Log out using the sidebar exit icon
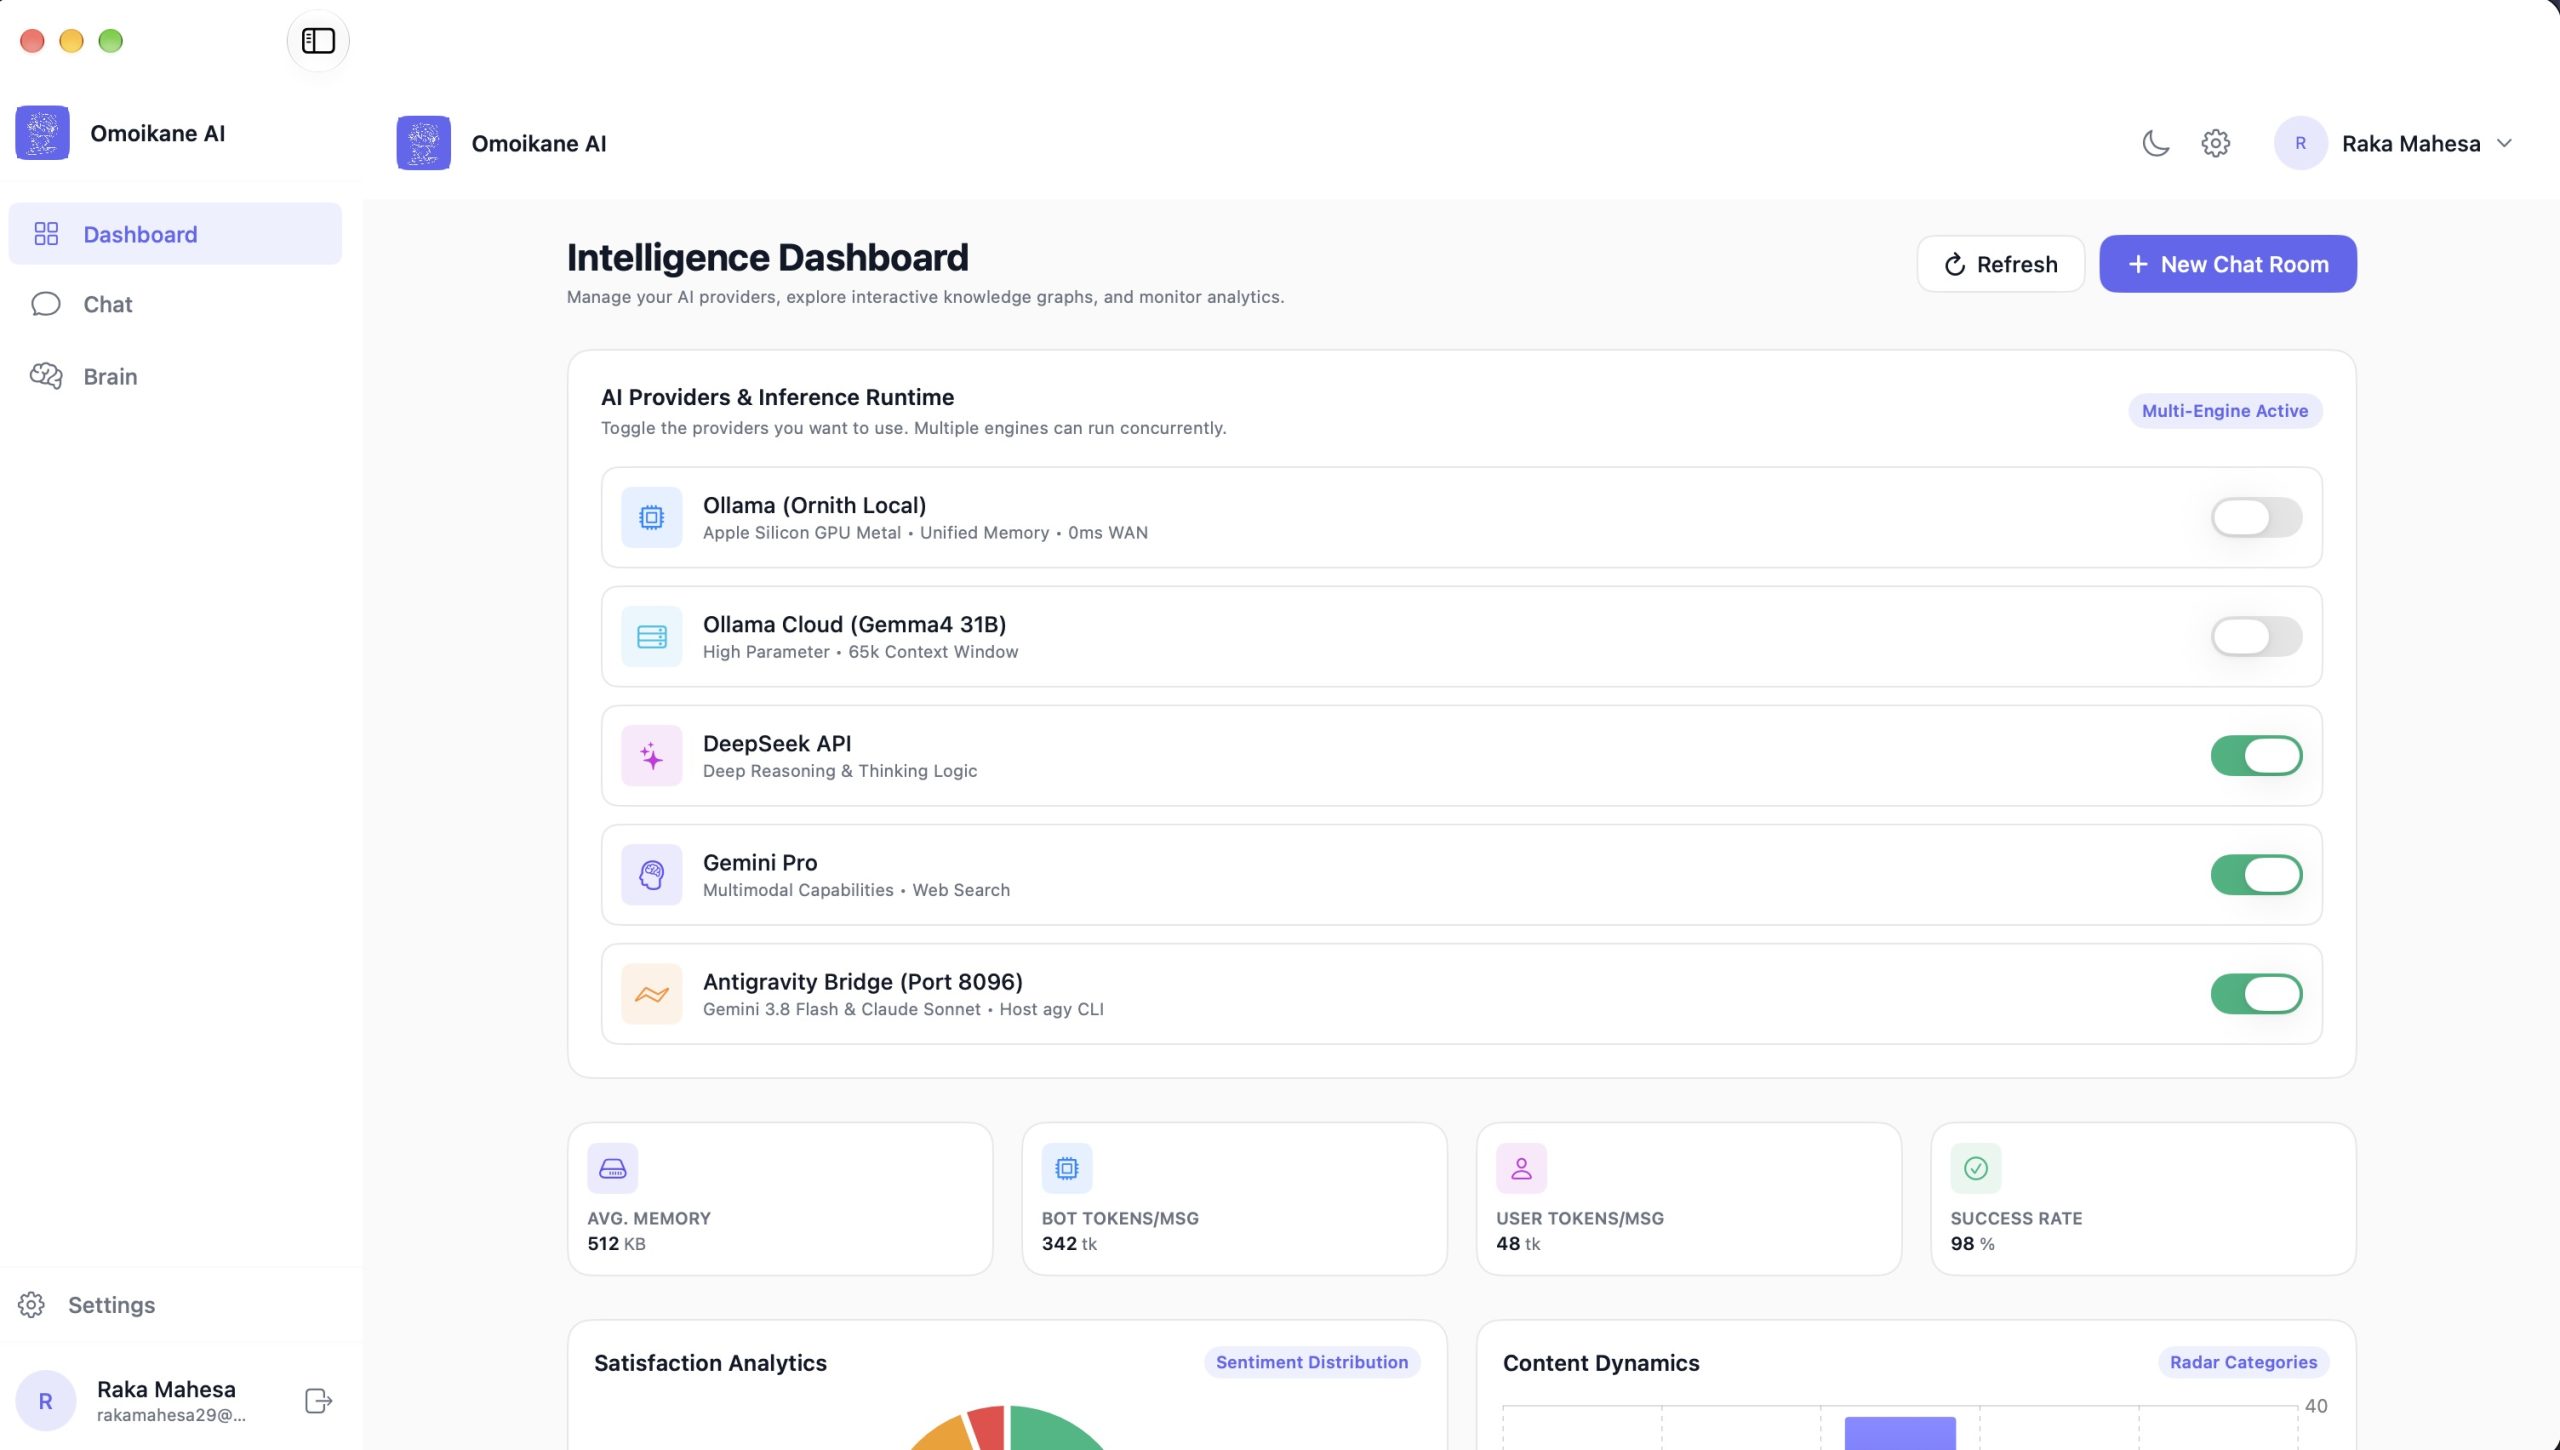This screenshot has height=1450, width=2560. coord(318,1401)
